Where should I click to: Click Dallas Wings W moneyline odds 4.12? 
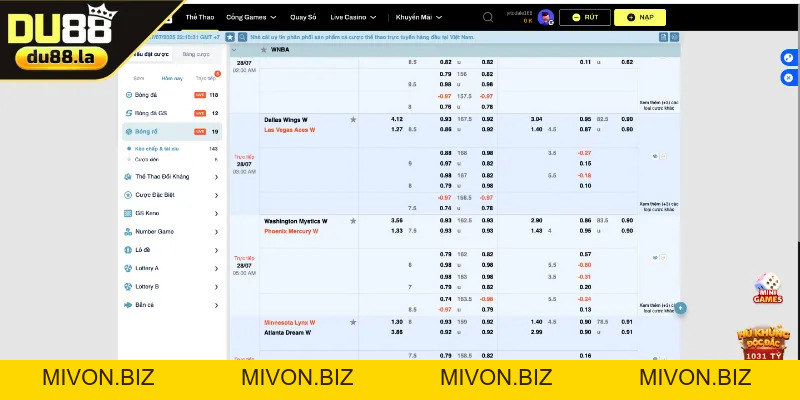396,119
